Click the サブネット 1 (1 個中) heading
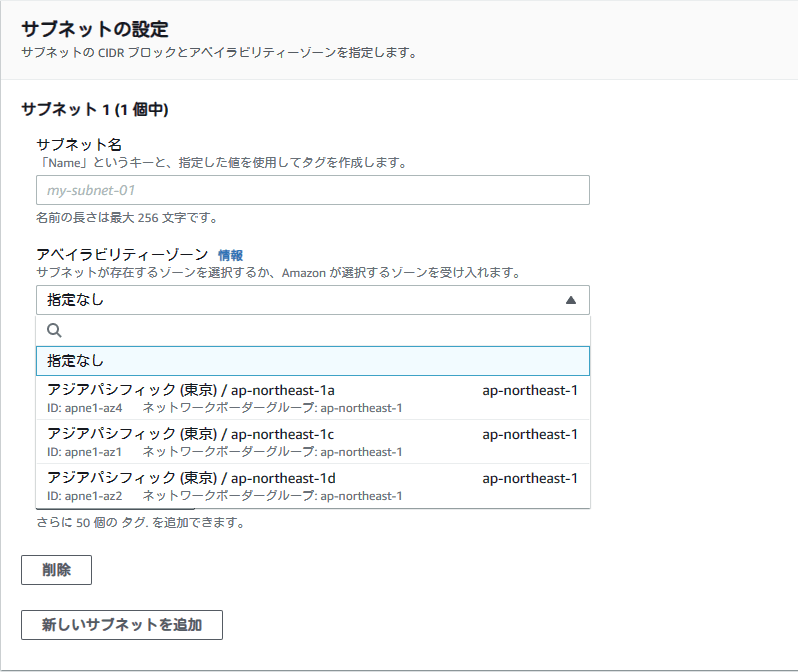Viewport: 798px width, 672px height. click(95, 109)
